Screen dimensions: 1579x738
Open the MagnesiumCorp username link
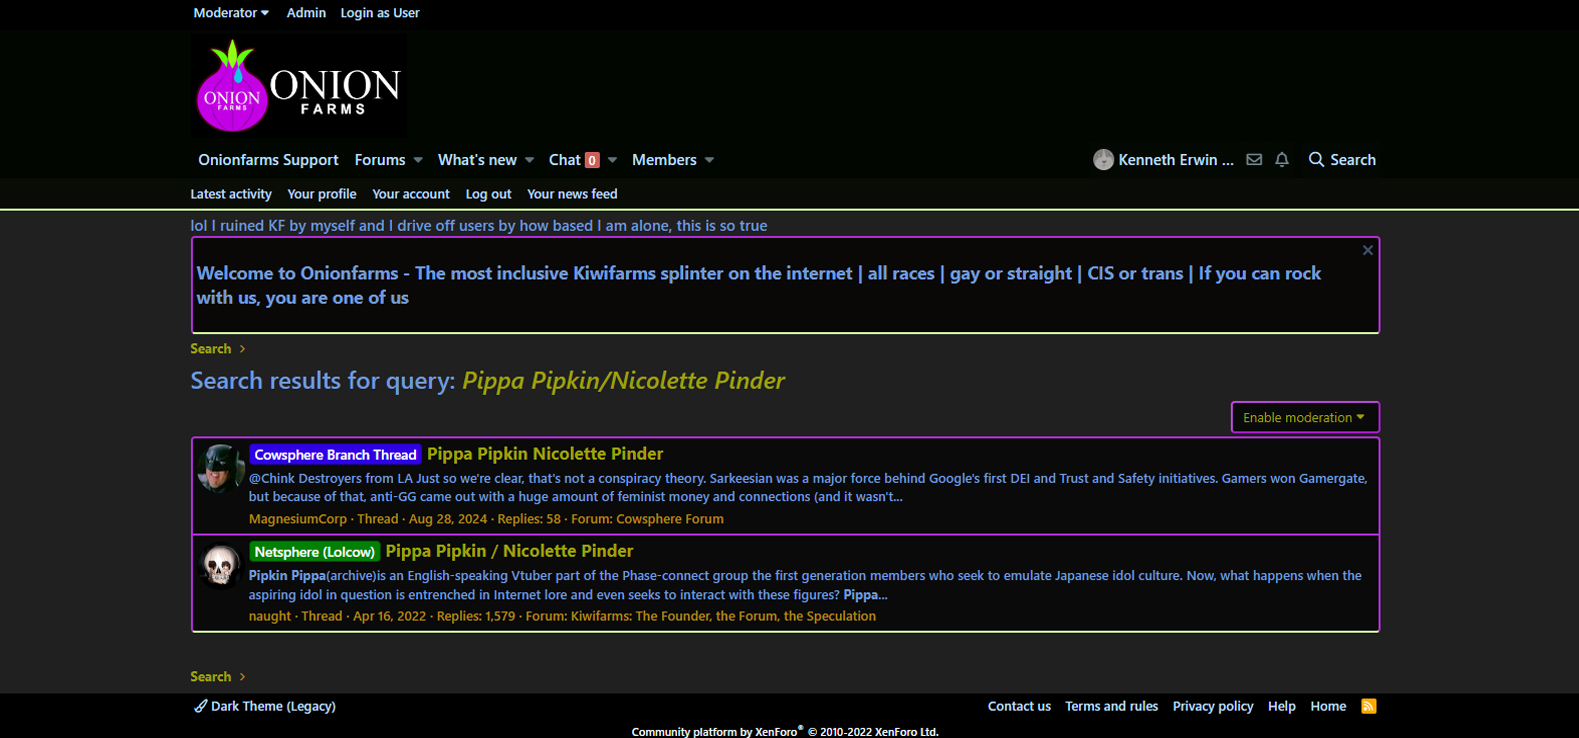(x=298, y=519)
